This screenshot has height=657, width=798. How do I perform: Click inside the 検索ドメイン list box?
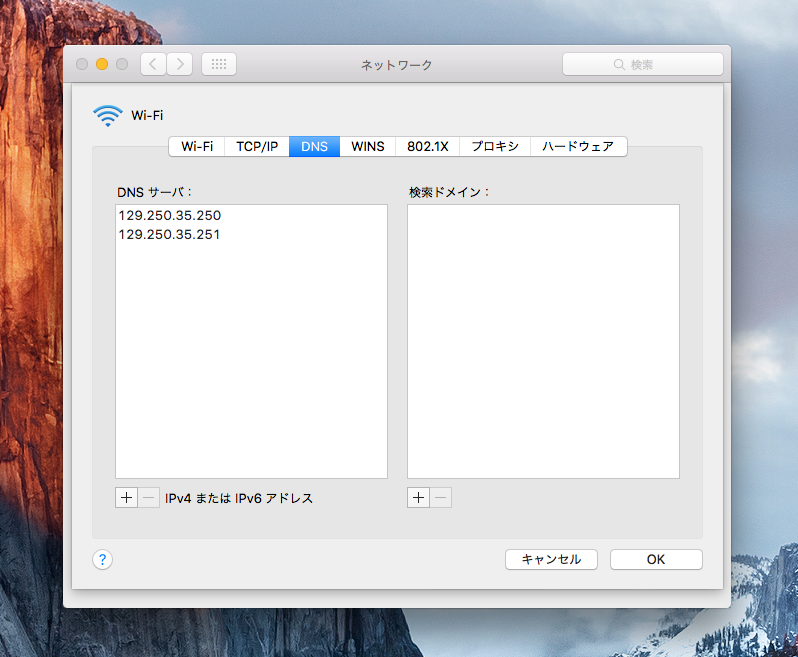[x=544, y=341]
